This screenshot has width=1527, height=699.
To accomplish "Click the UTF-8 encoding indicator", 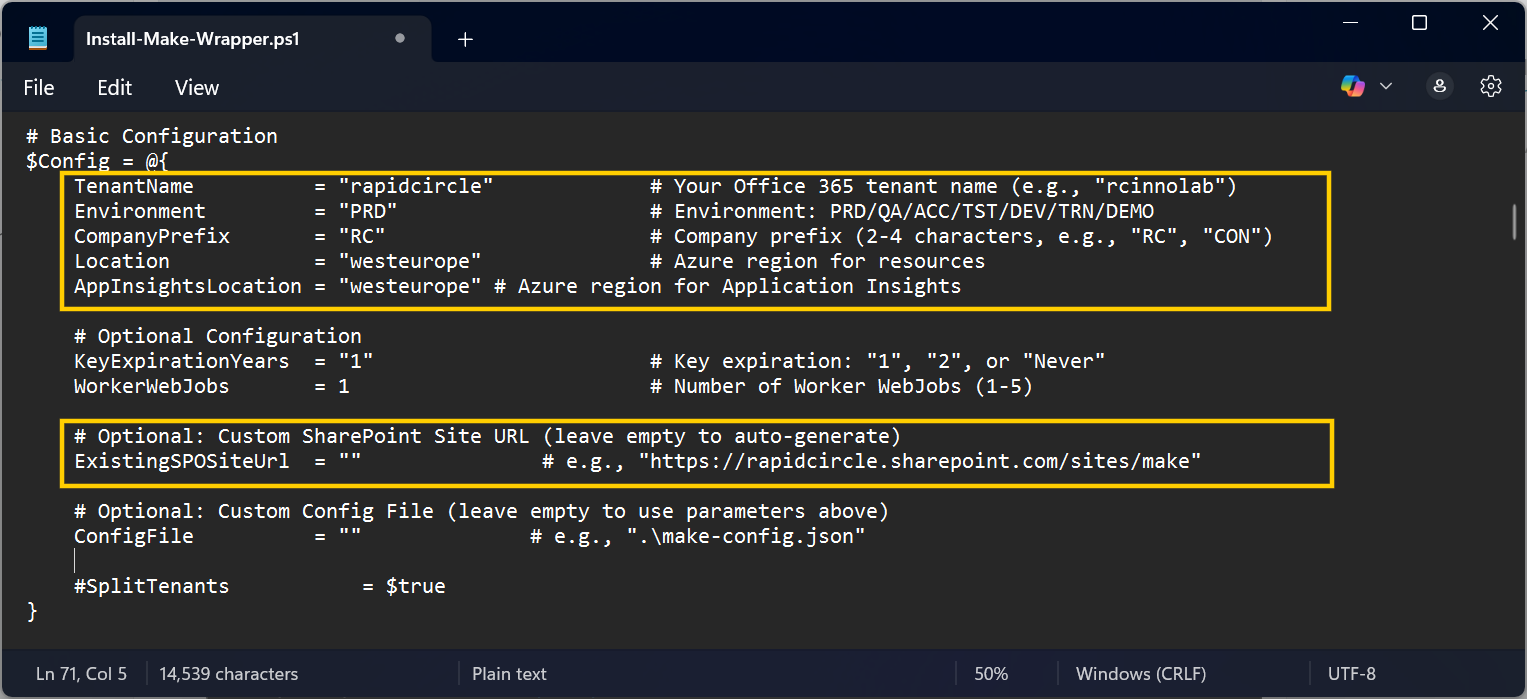I will click(x=1352, y=673).
